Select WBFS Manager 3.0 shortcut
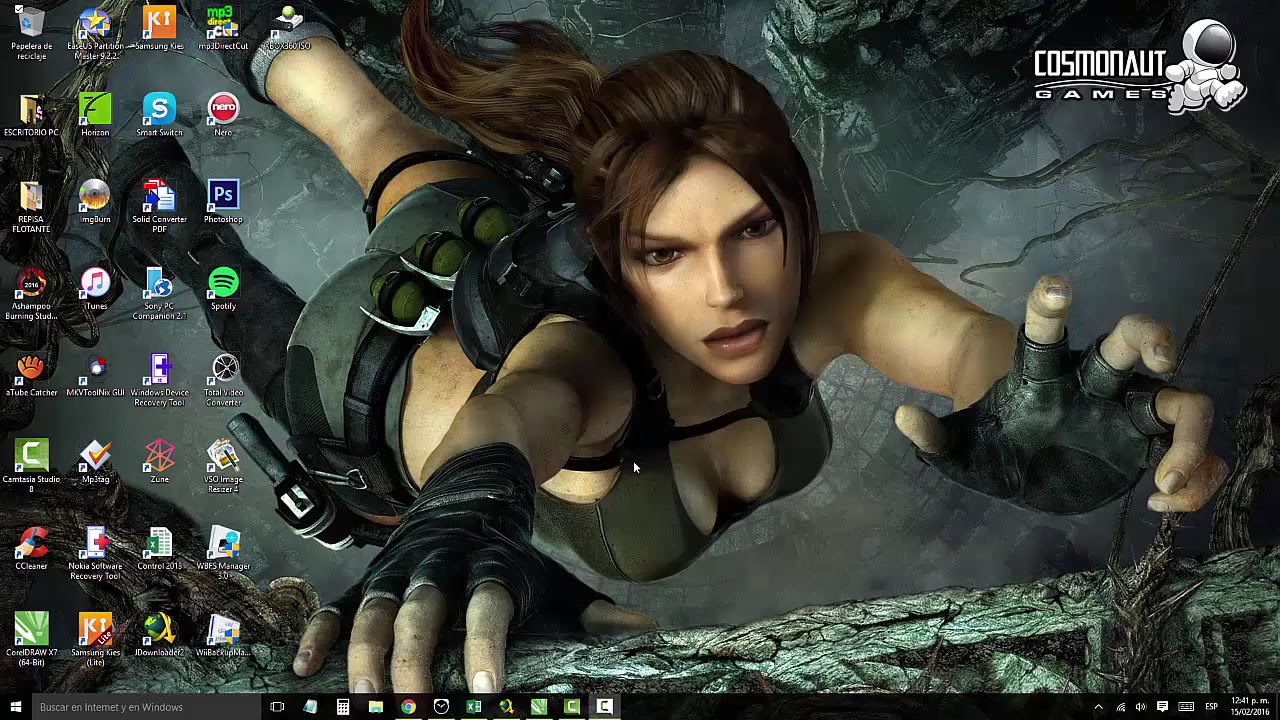The height and width of the screenshot is (720, 1280). pyautogui.click(x=223, y=553)
